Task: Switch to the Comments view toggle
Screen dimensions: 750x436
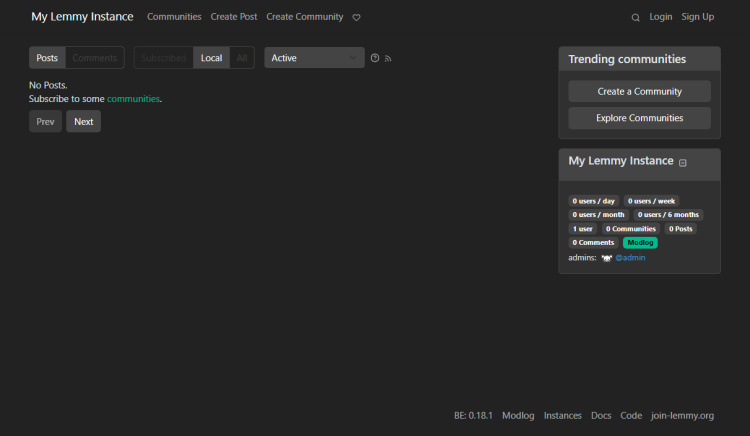Action: point(95,58)
